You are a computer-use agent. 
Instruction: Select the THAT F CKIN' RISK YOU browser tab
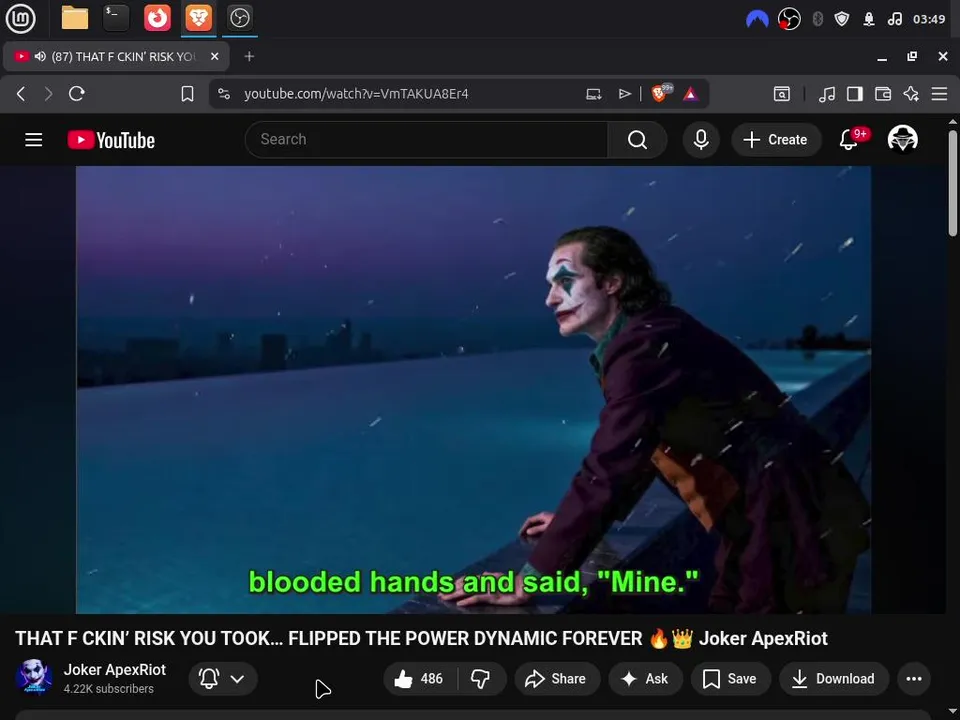pos(116,56)
